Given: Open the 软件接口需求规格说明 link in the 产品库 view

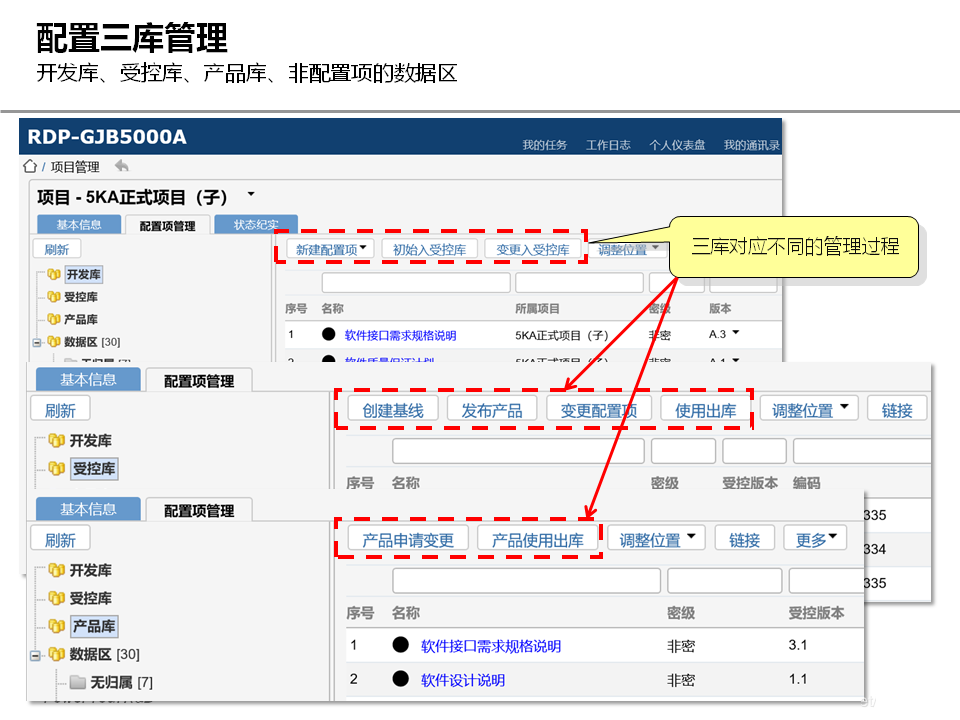Looking at the screenshot, I should (x=491, y=645).
